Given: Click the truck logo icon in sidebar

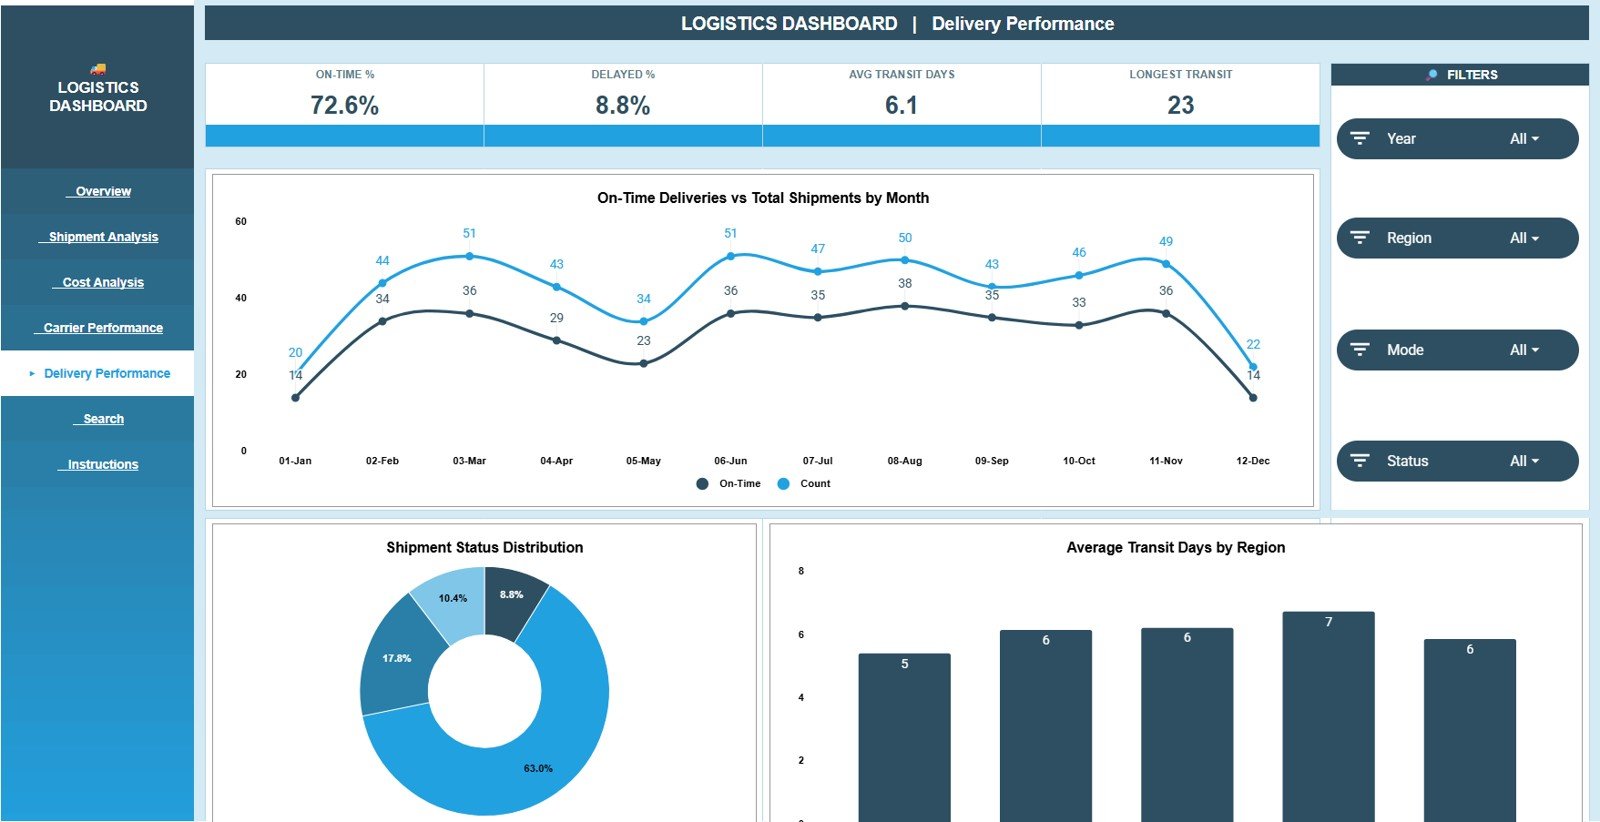Looking at the screenshot, I should point(98,69).
